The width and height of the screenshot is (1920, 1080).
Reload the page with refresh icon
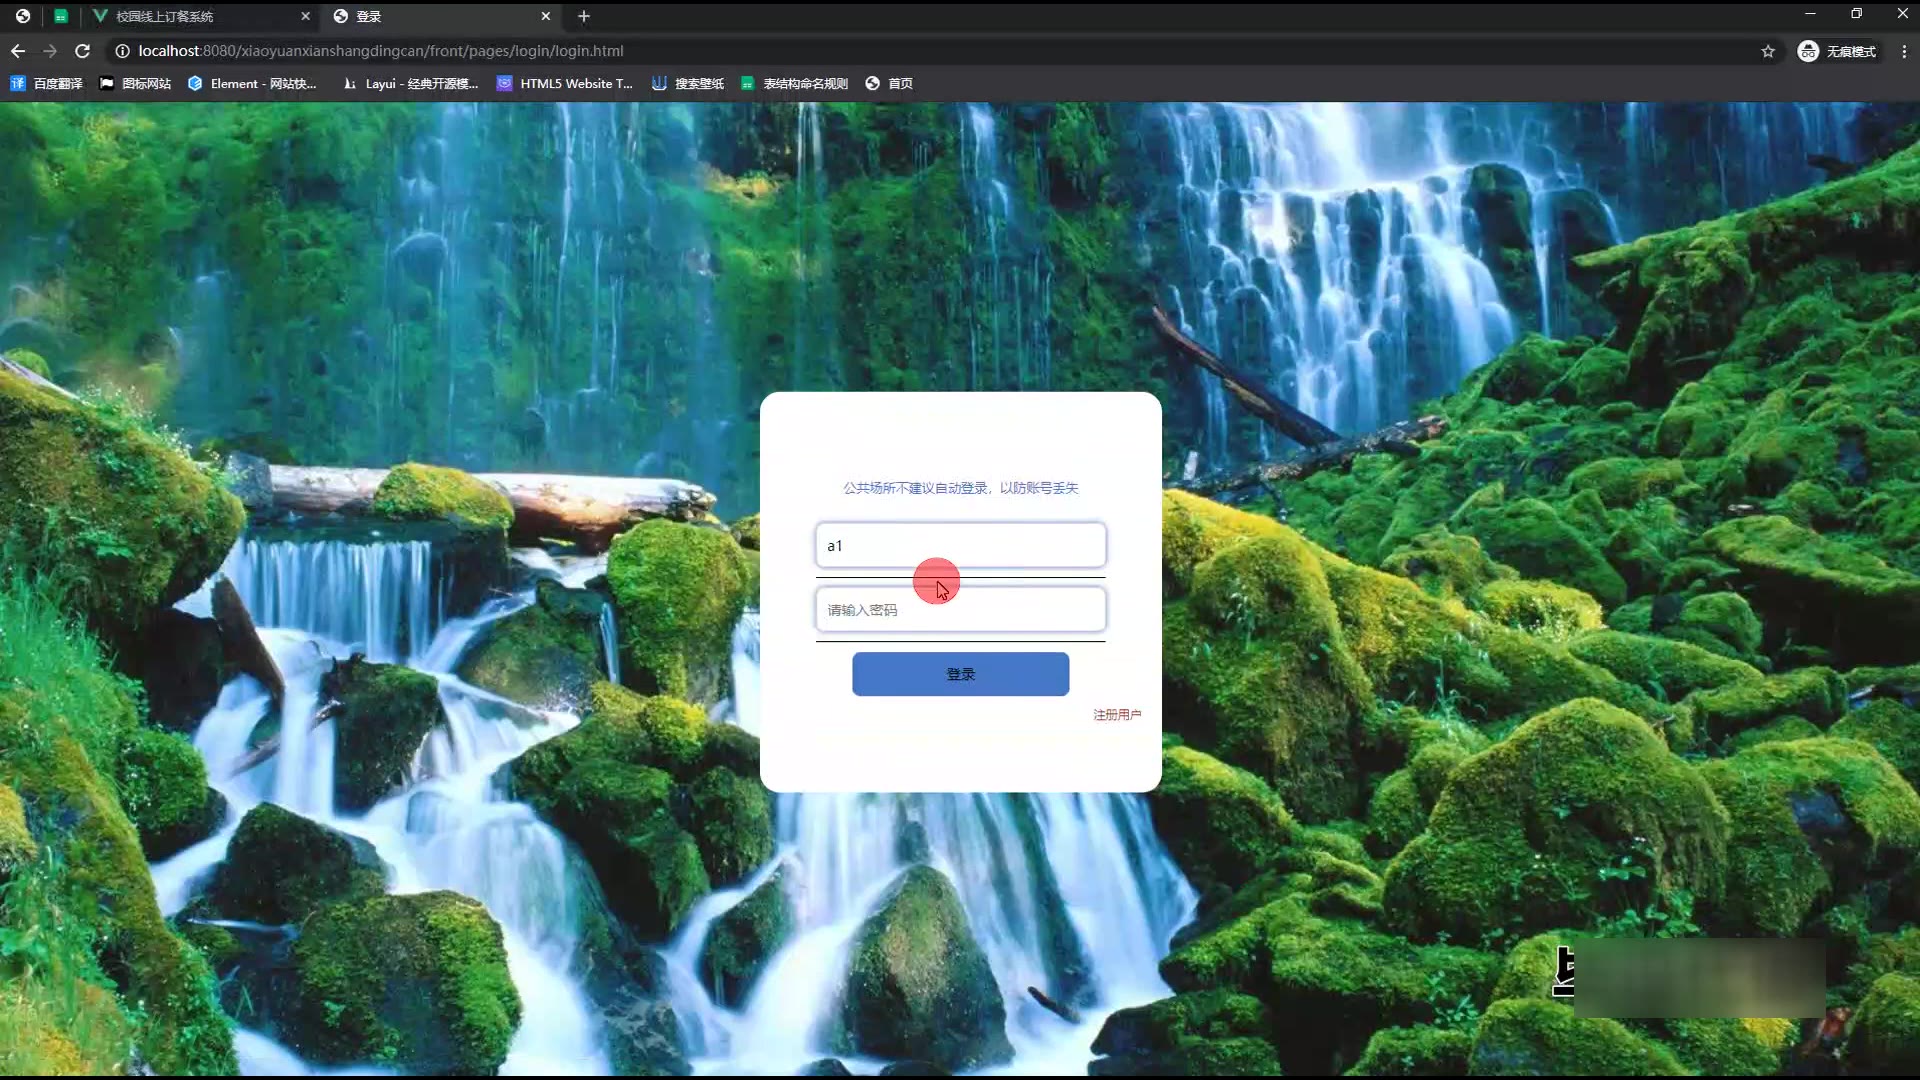tap(83, 51)
